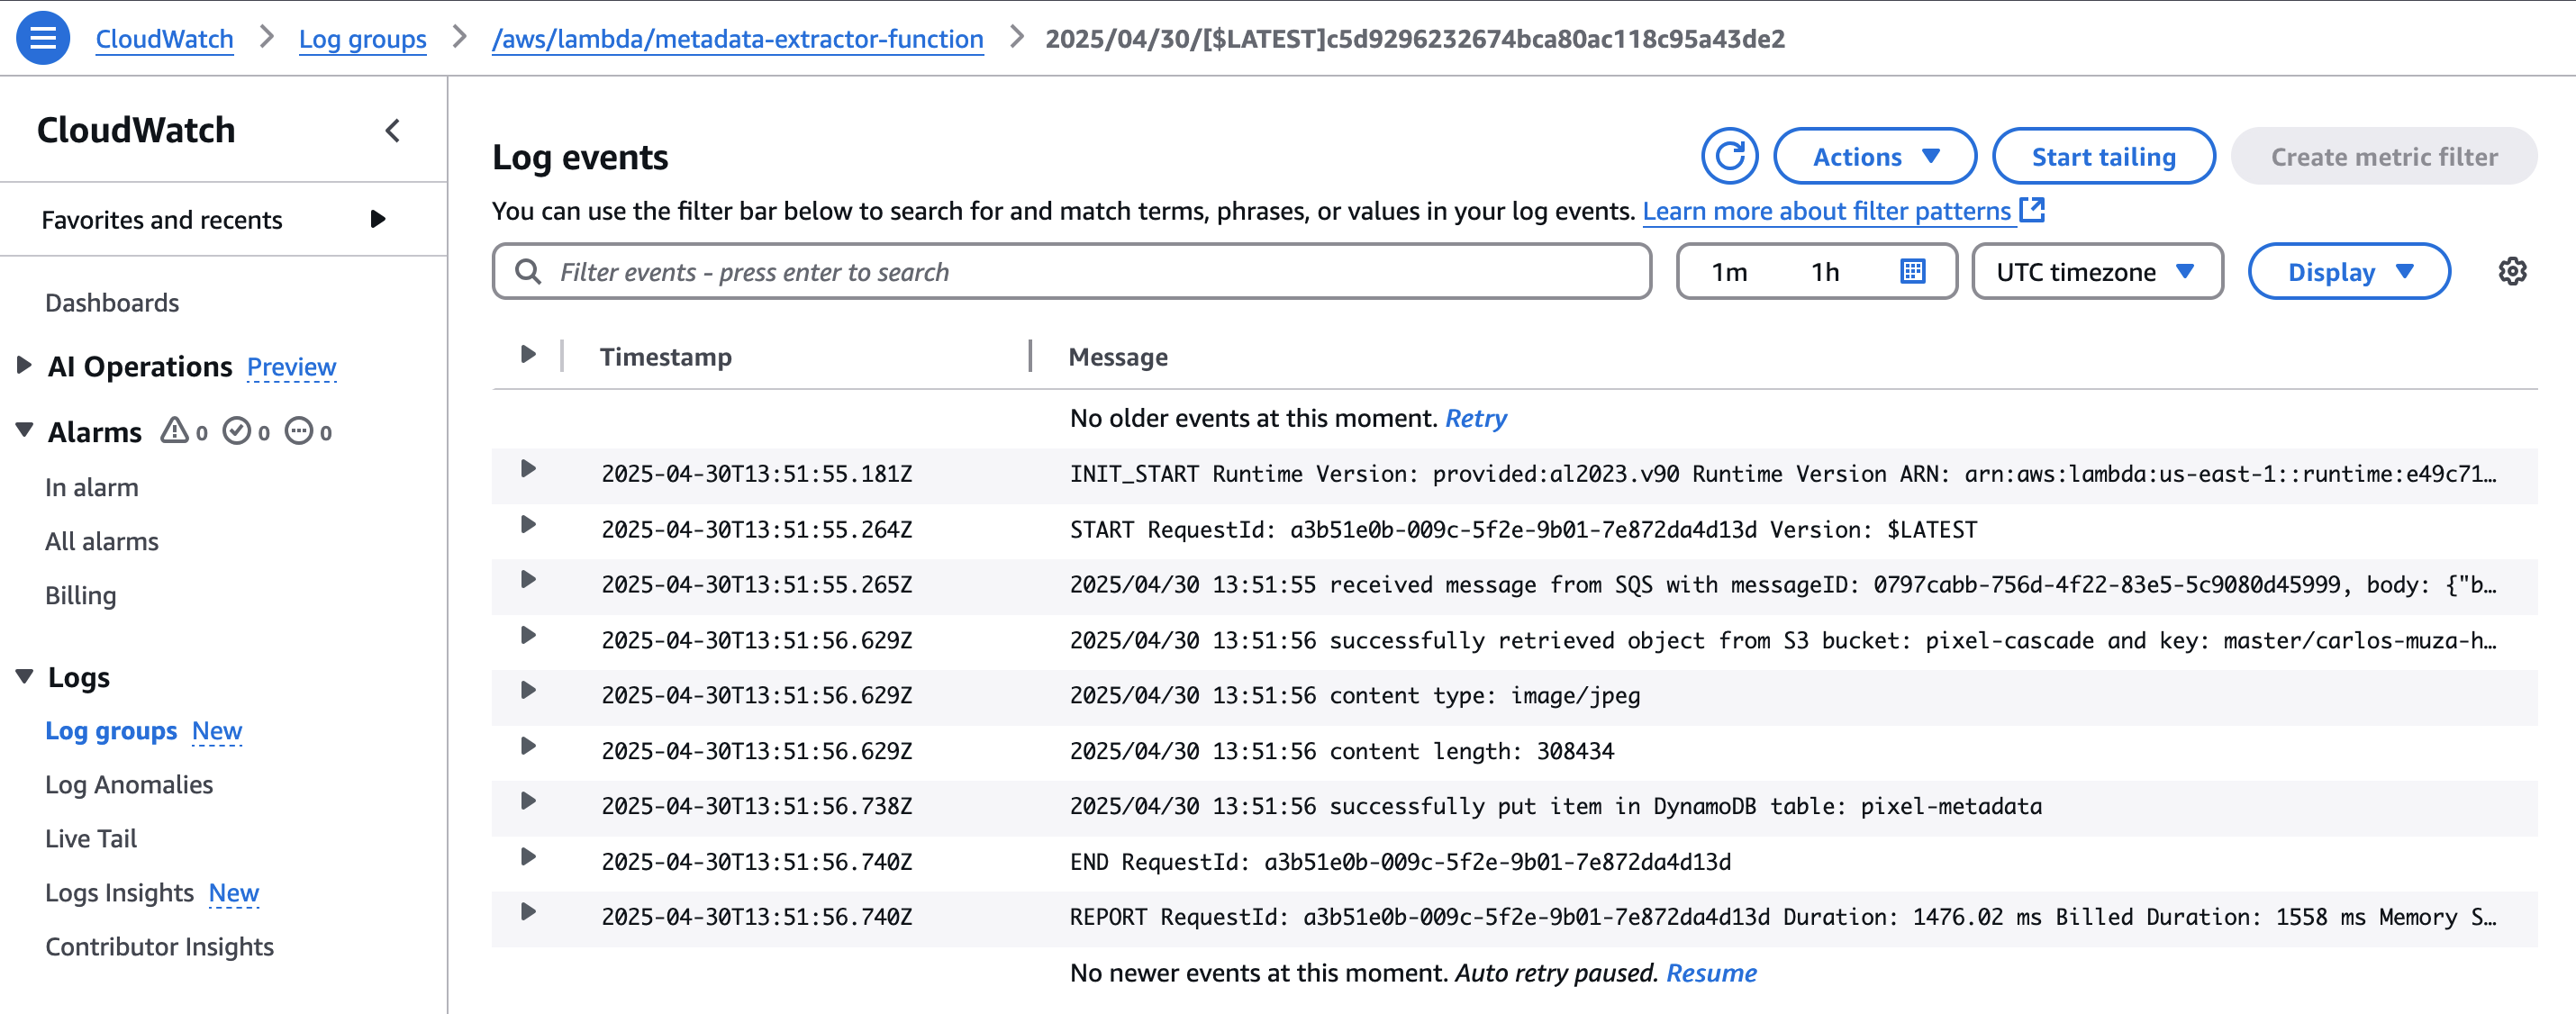Expand Favorites and recents arrow

pos(378,219)
